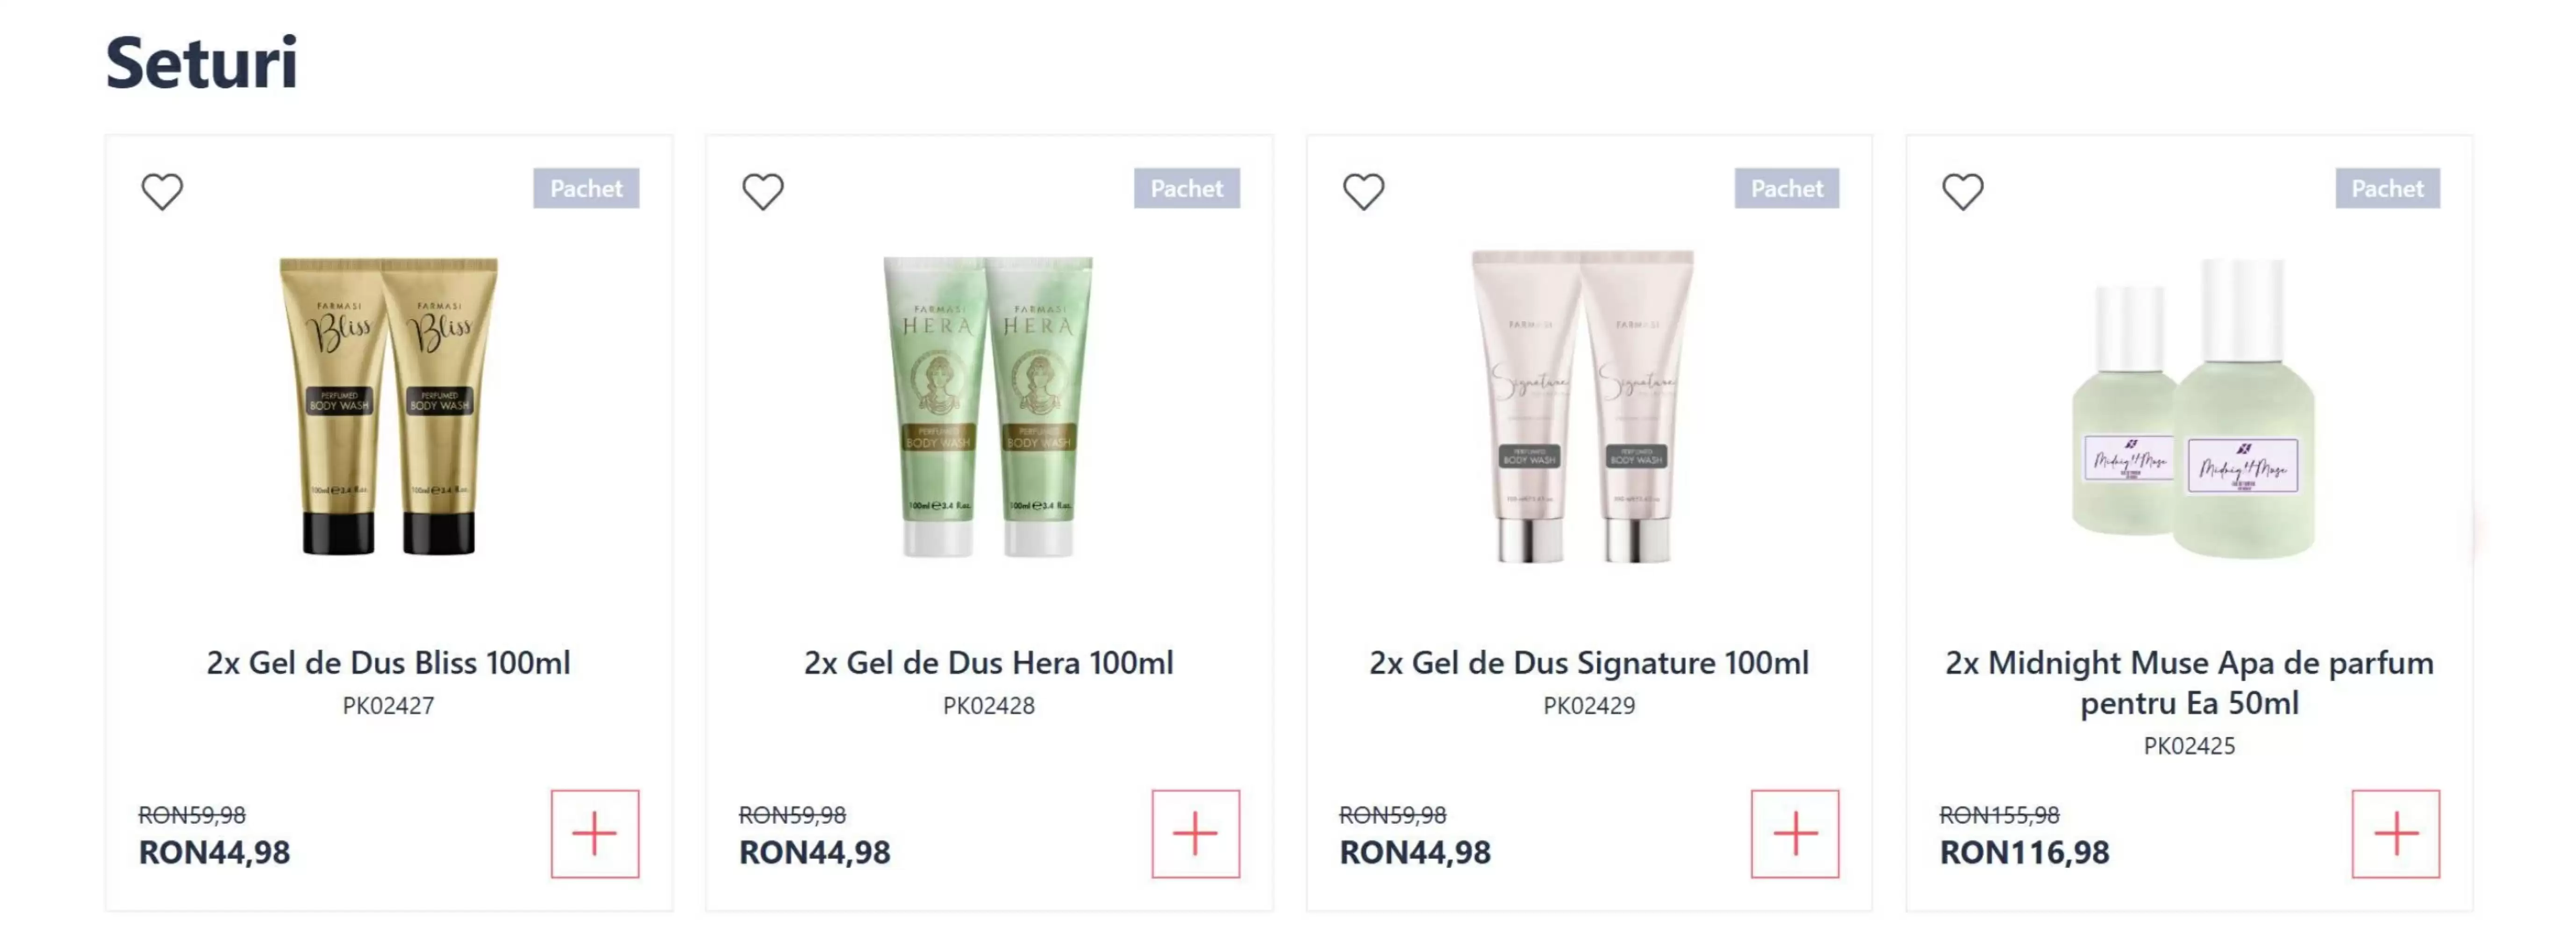The width and height of the screenshot is (2576, 935).
Task: Favorite the Gel de Dus Hera set
Action: coord(763,191)
